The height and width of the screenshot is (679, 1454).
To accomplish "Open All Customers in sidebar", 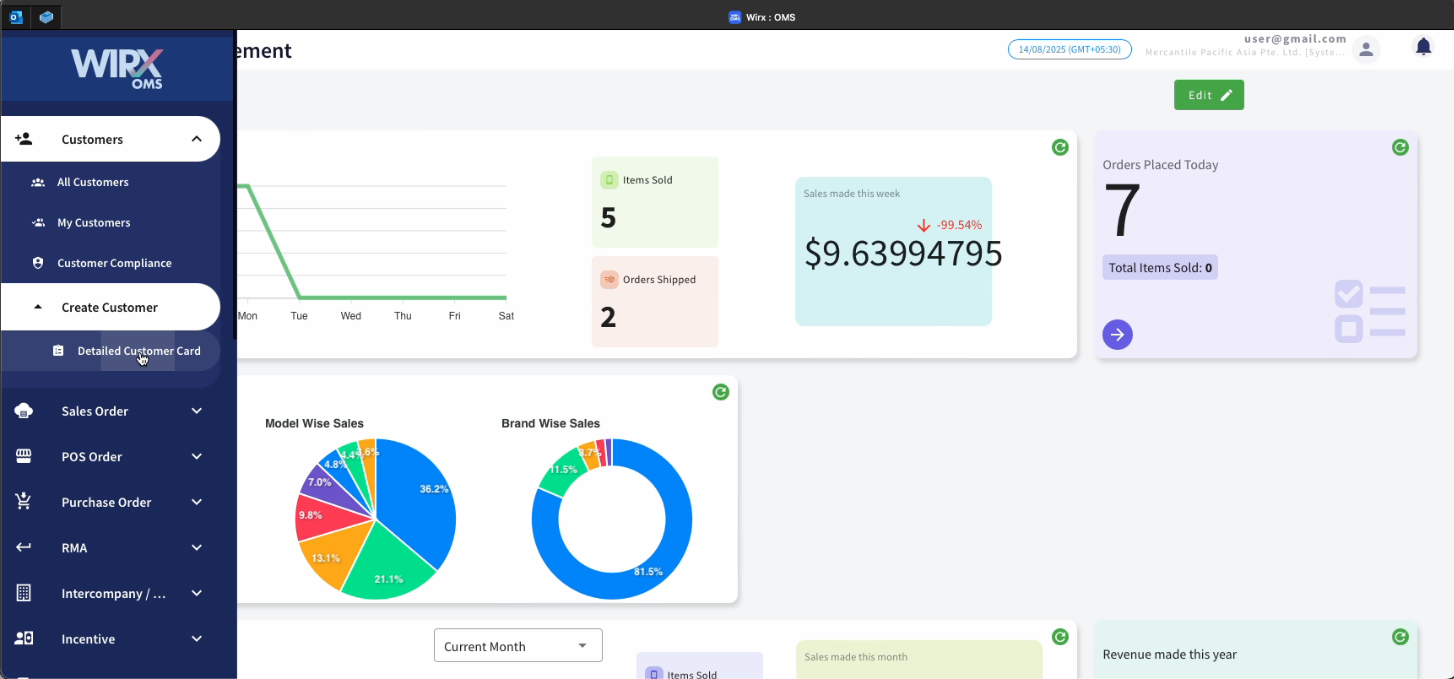I will [x=93, y=182].
